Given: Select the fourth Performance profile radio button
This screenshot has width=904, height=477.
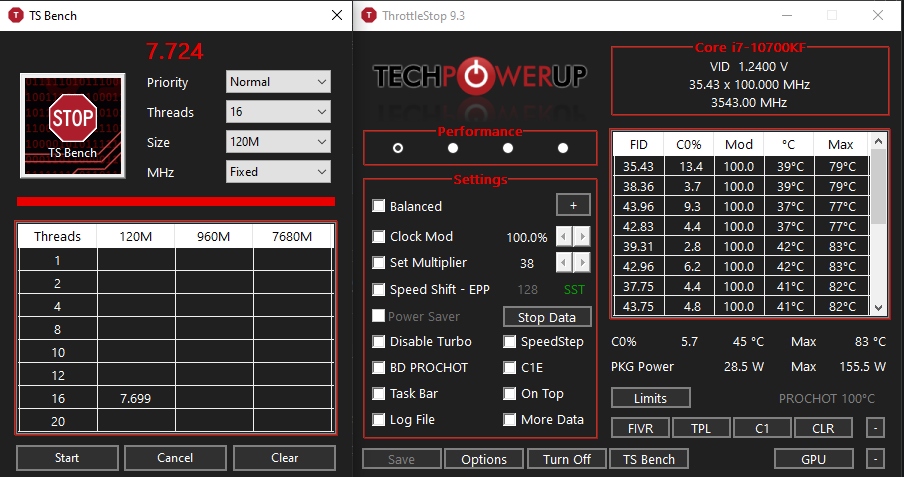Looking at the screenshot, I should (563, 148).
